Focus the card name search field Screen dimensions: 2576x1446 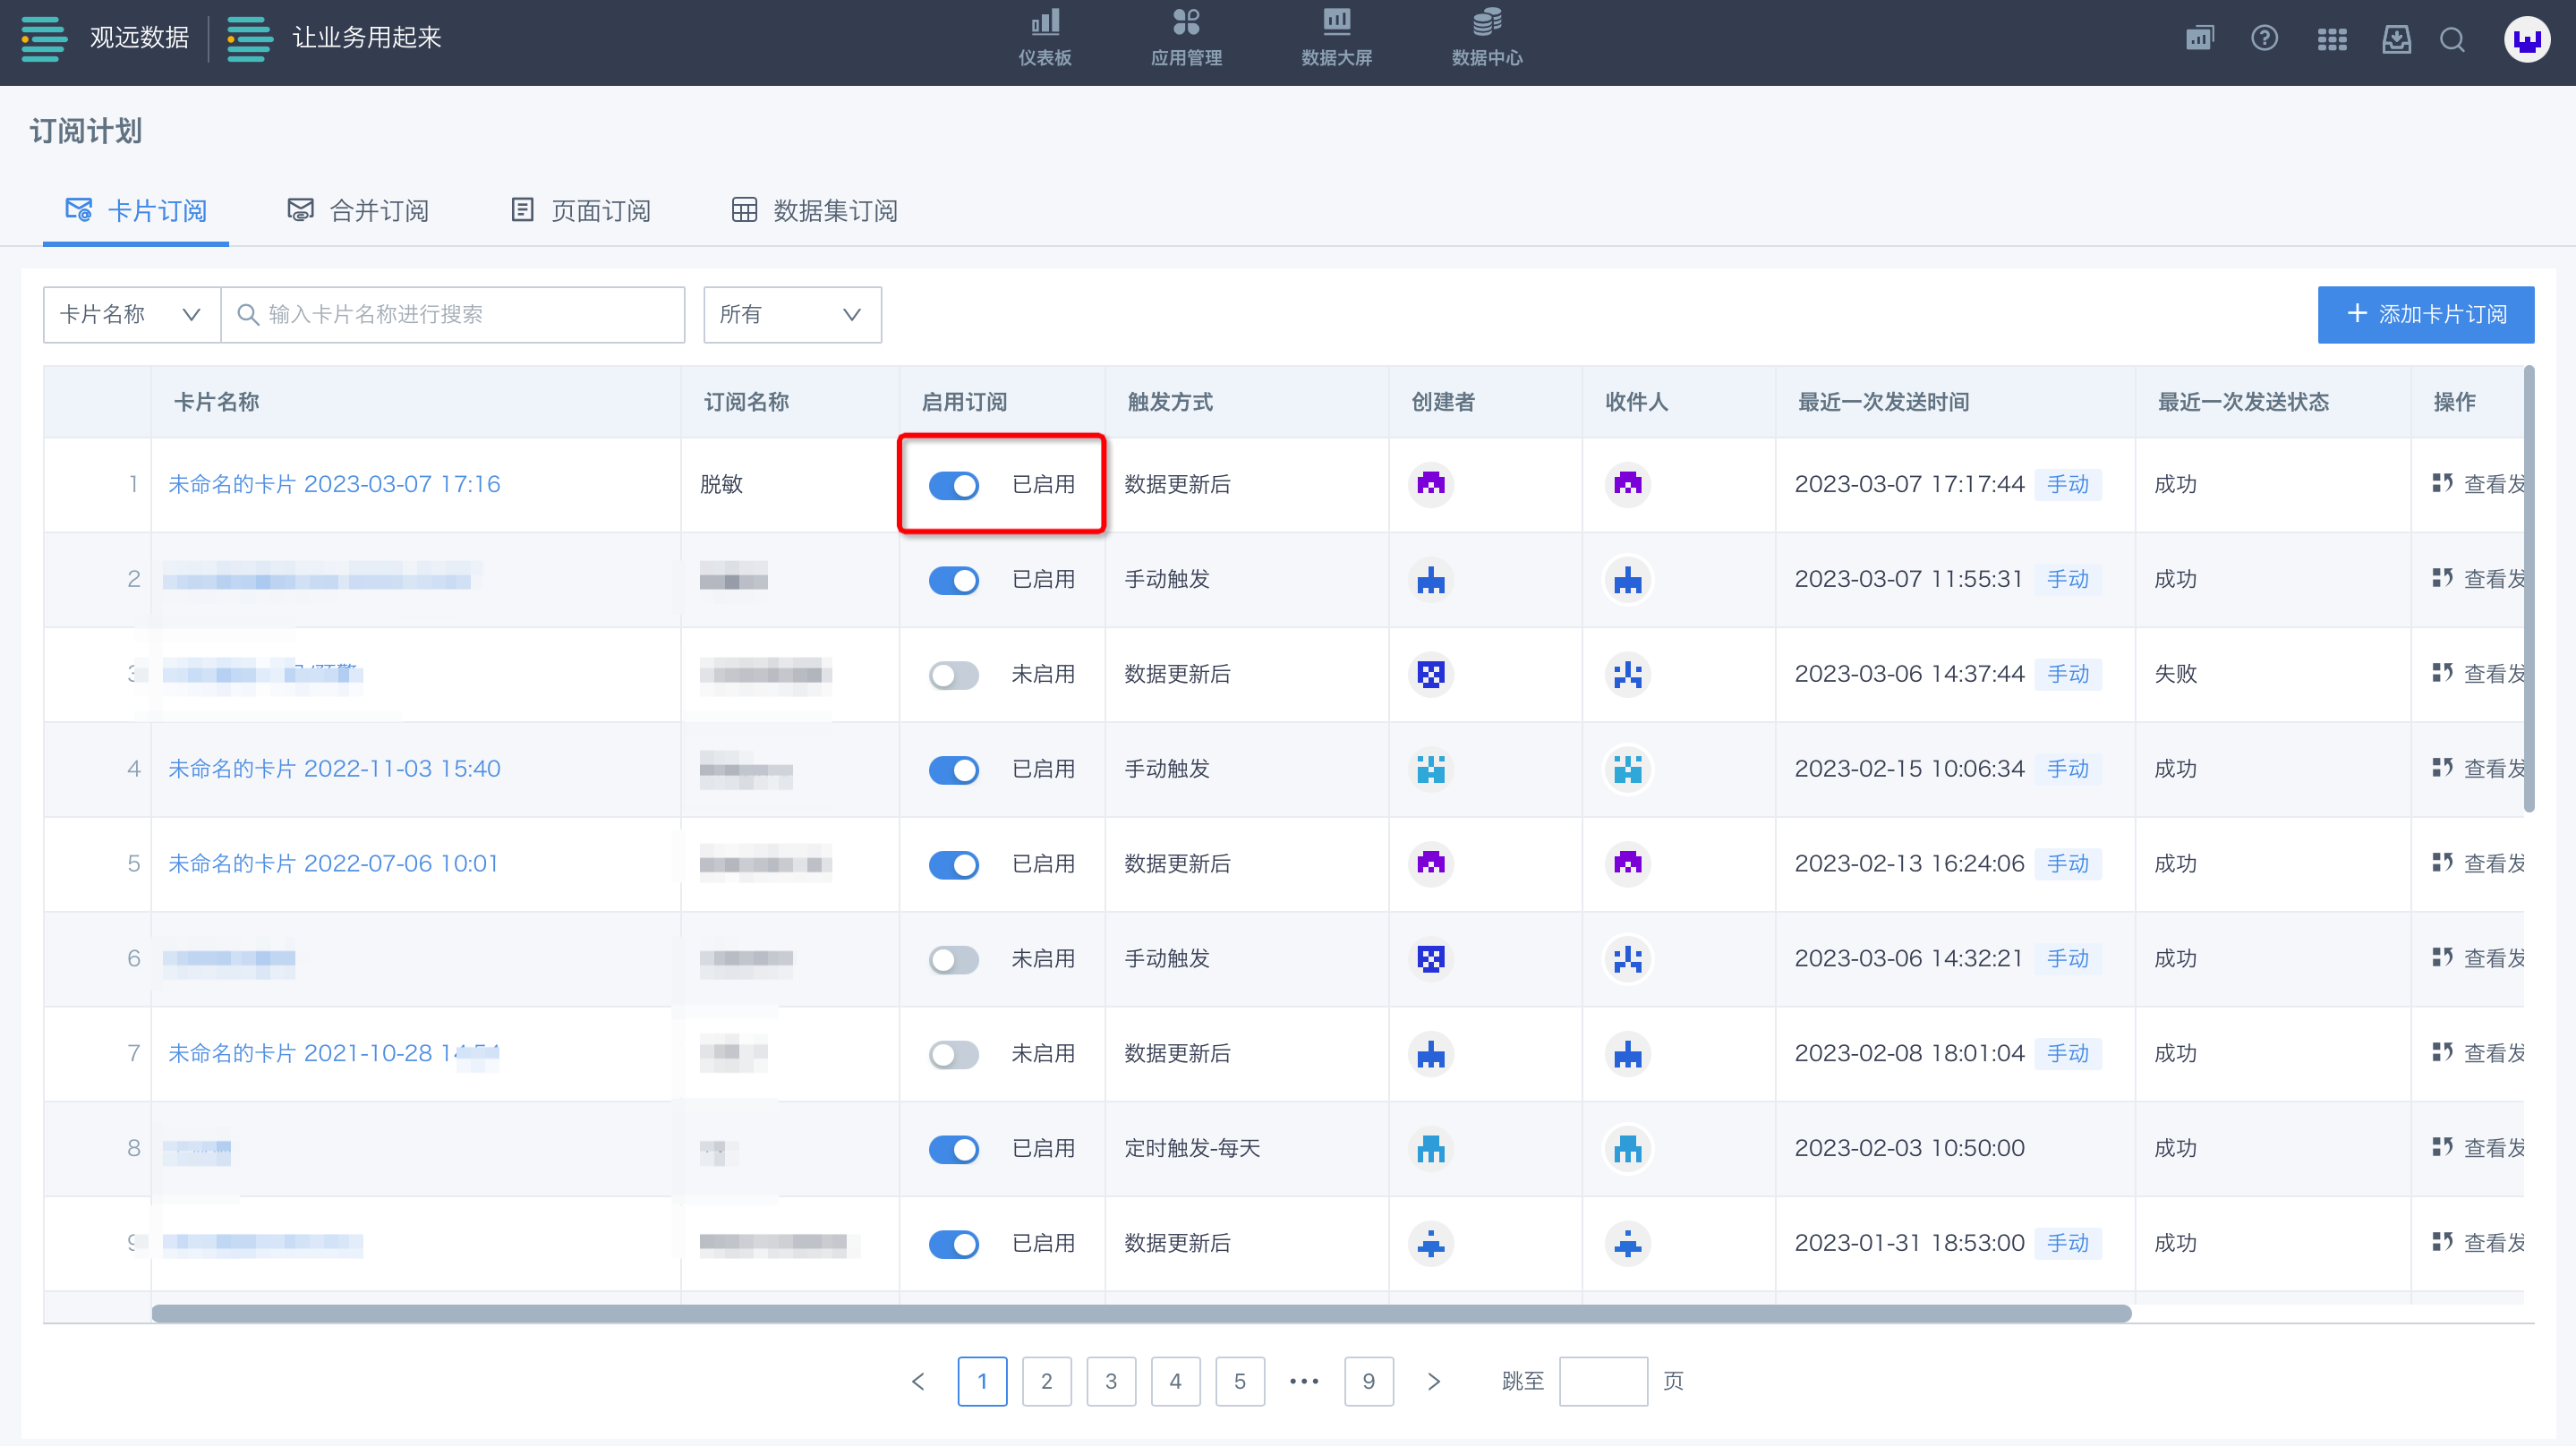[x=453, y=314]
